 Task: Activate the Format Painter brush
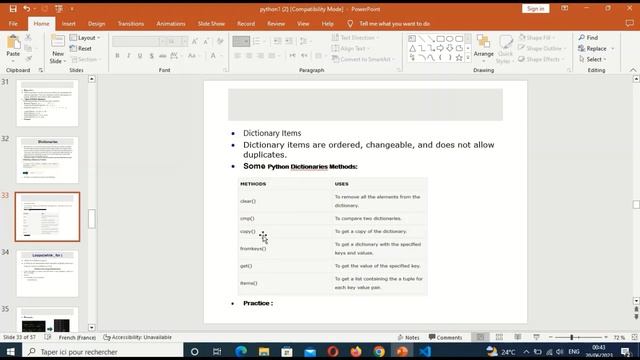point(28,59)
